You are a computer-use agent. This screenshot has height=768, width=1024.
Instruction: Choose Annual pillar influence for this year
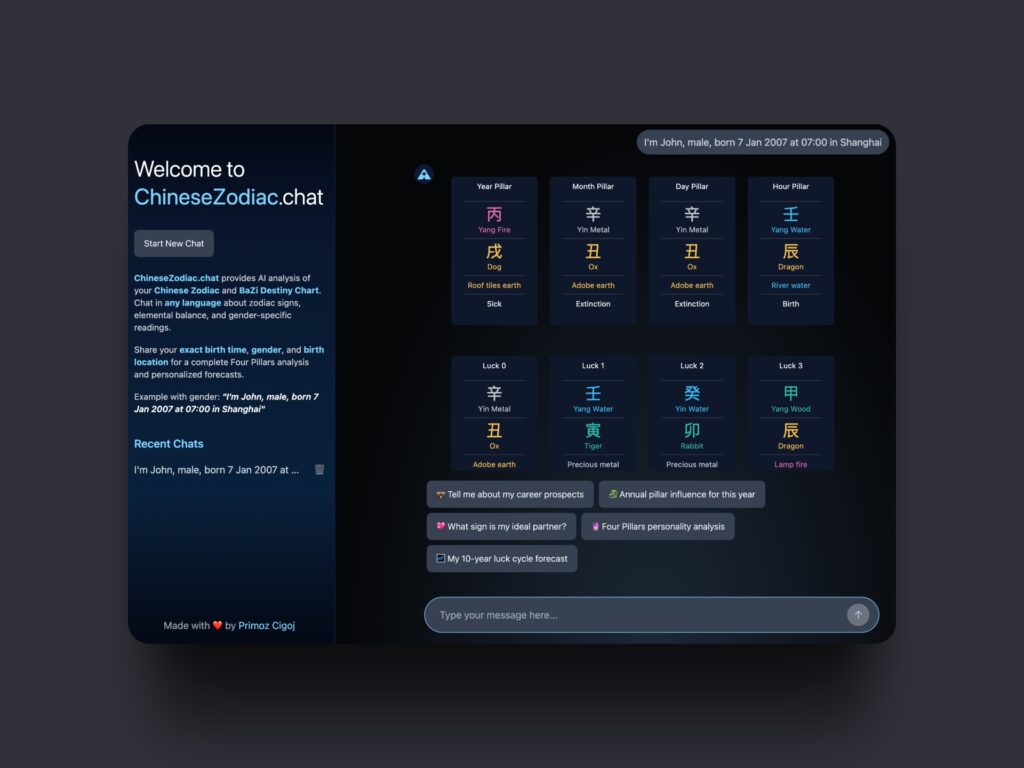[x=682, y=494]
